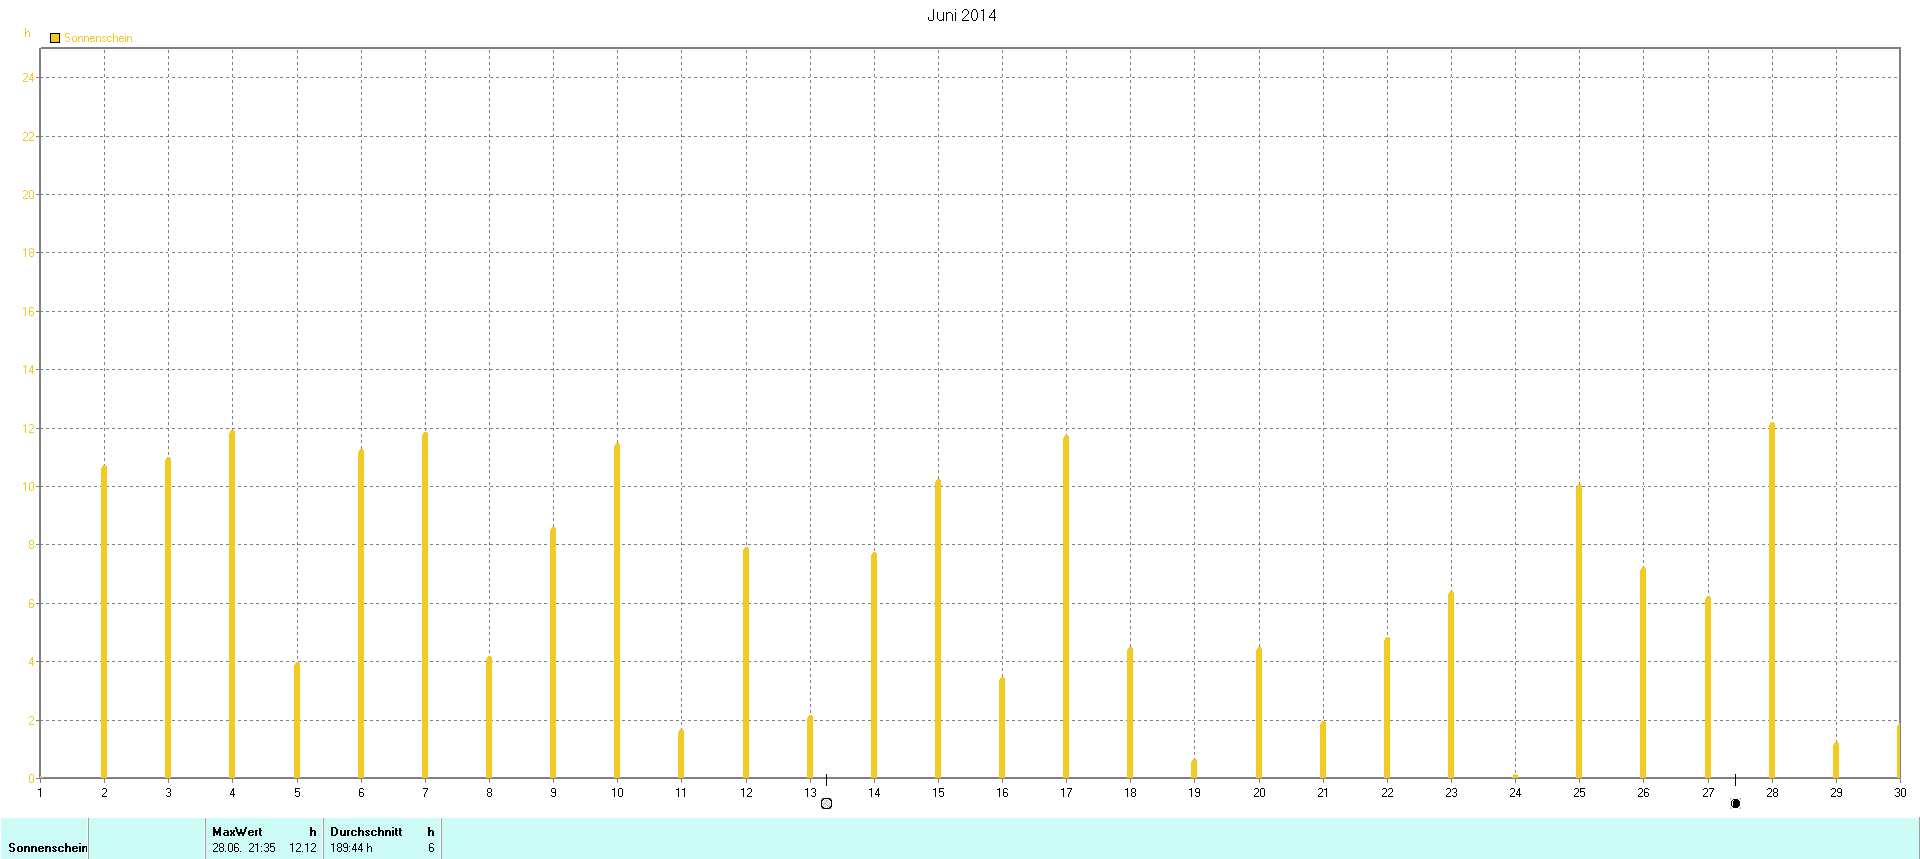Click the Durchschnitt column header
Viewport: 1920px width, 859px height.
pos(366,832)
